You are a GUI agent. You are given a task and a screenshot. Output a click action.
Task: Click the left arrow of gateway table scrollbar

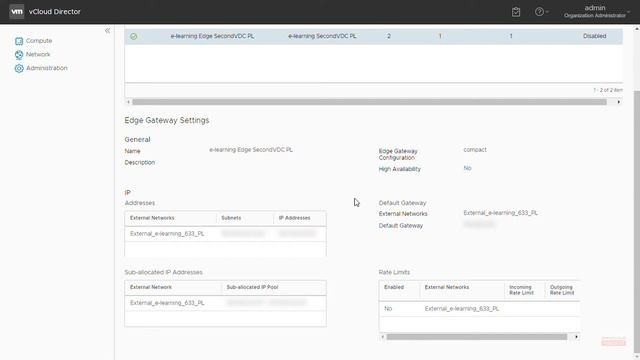point(128,102)
